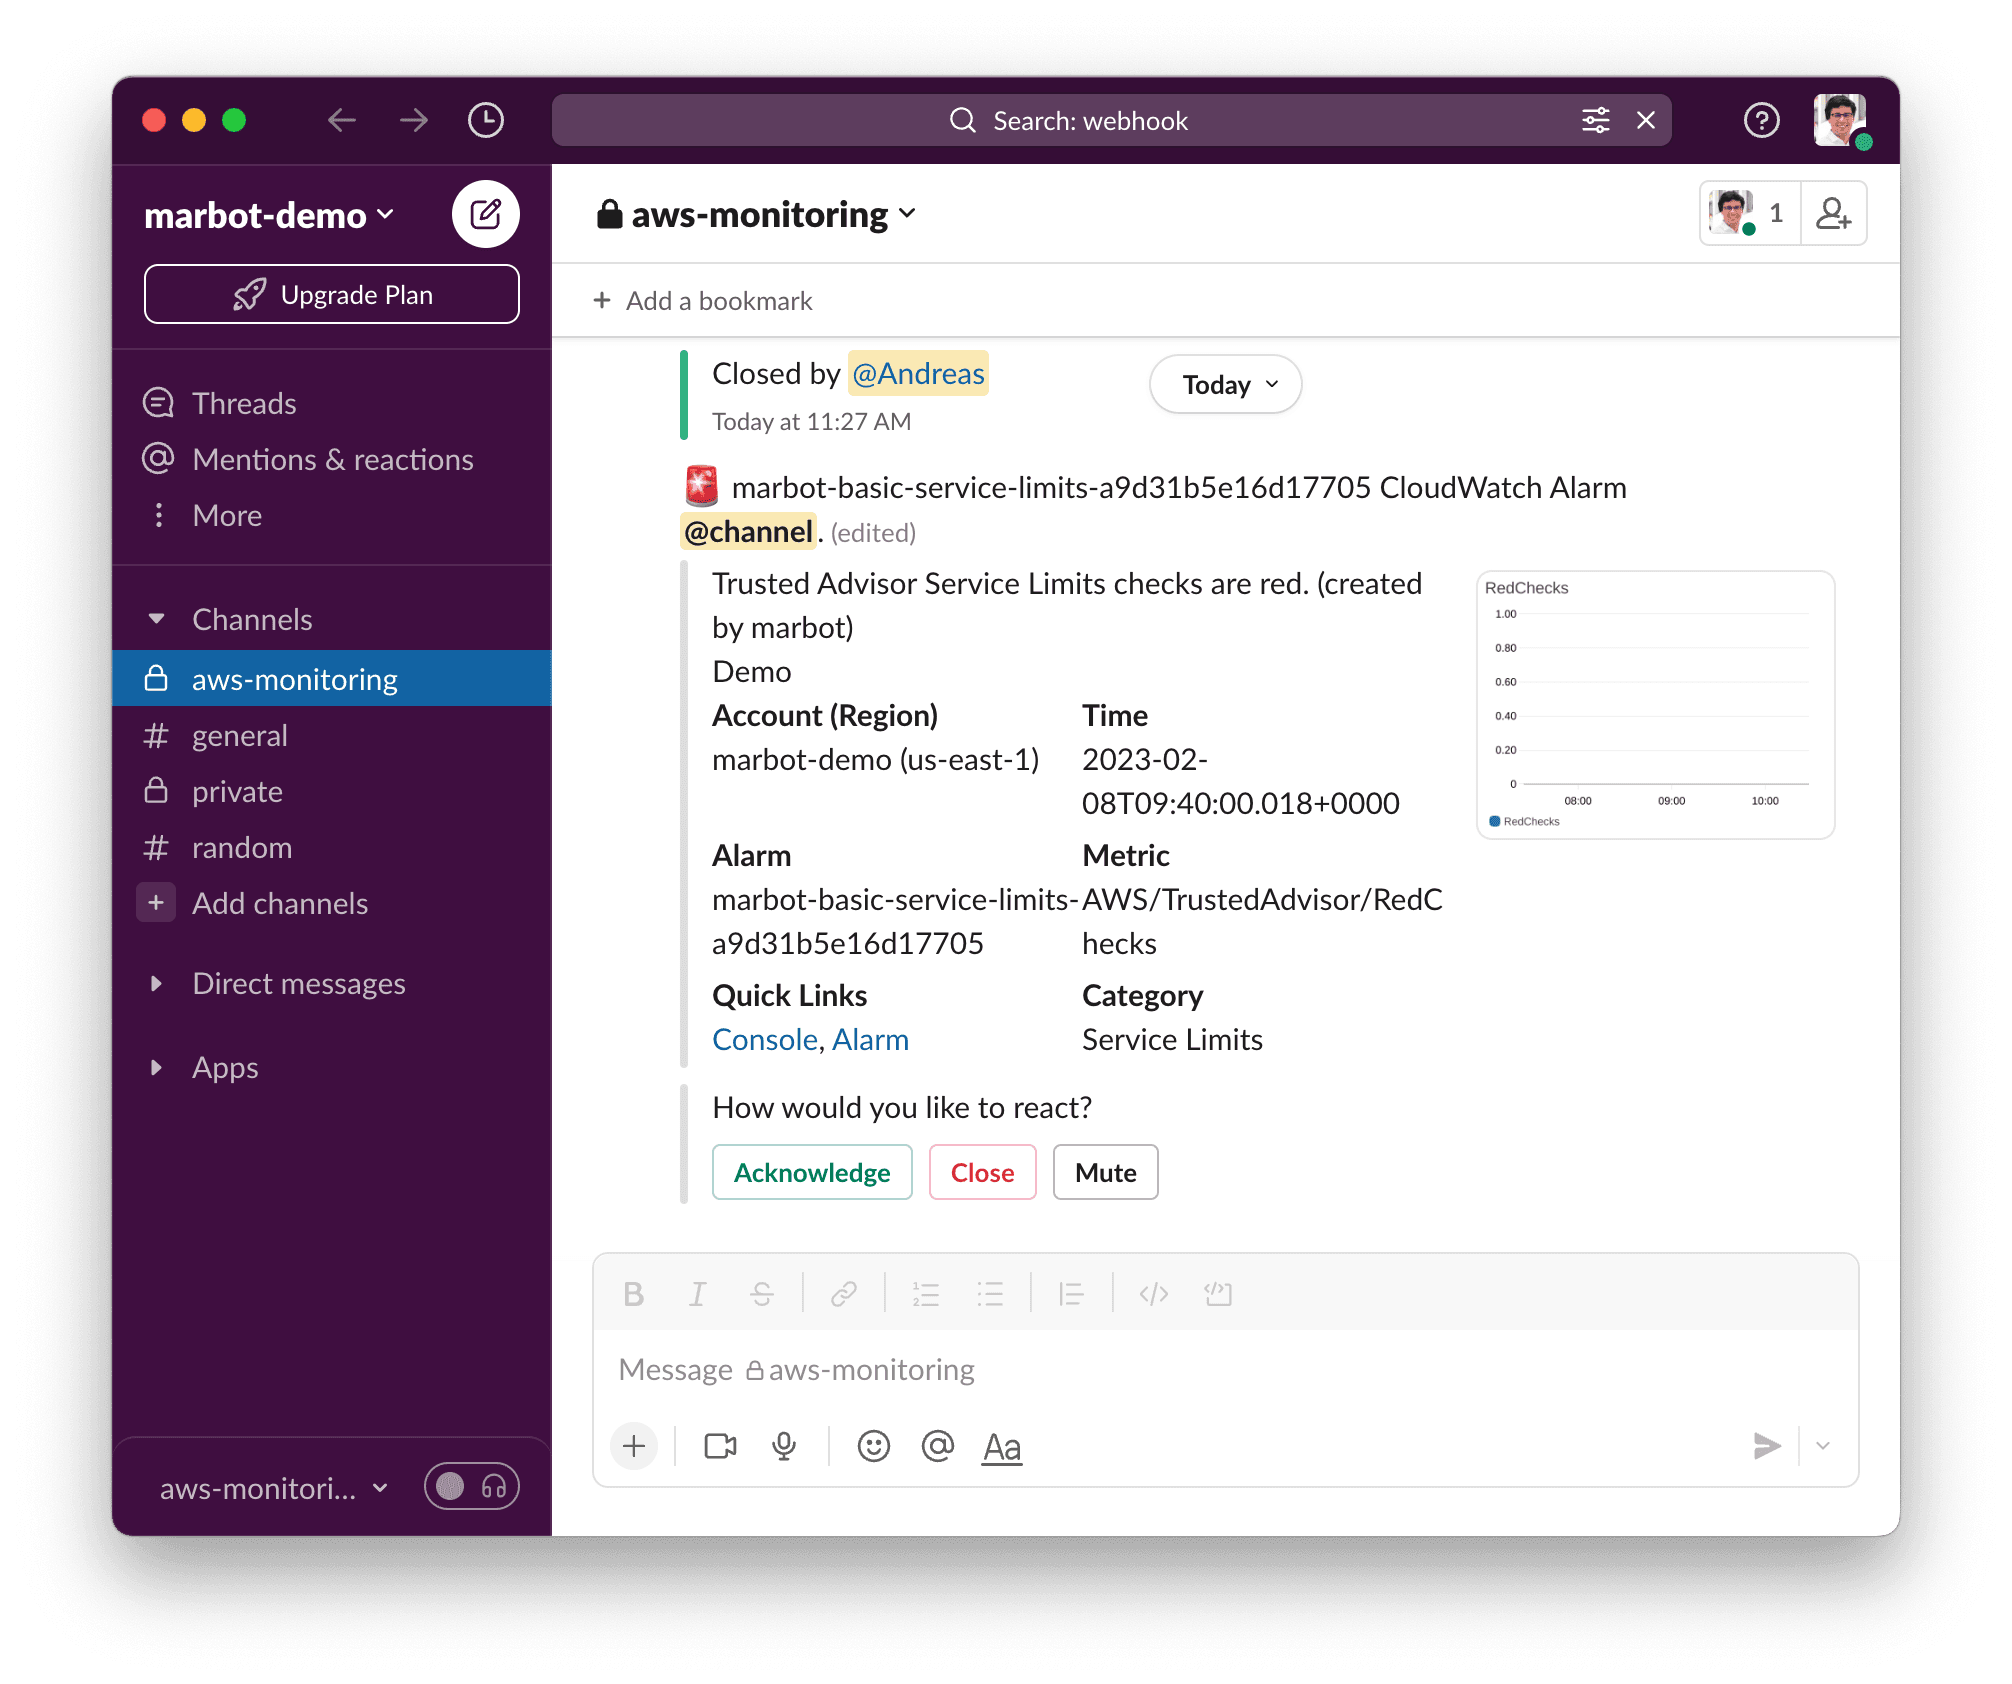2012x1684 pixels.
Task: Open Mentions & reactions
Action: click(x=332, y=459)
